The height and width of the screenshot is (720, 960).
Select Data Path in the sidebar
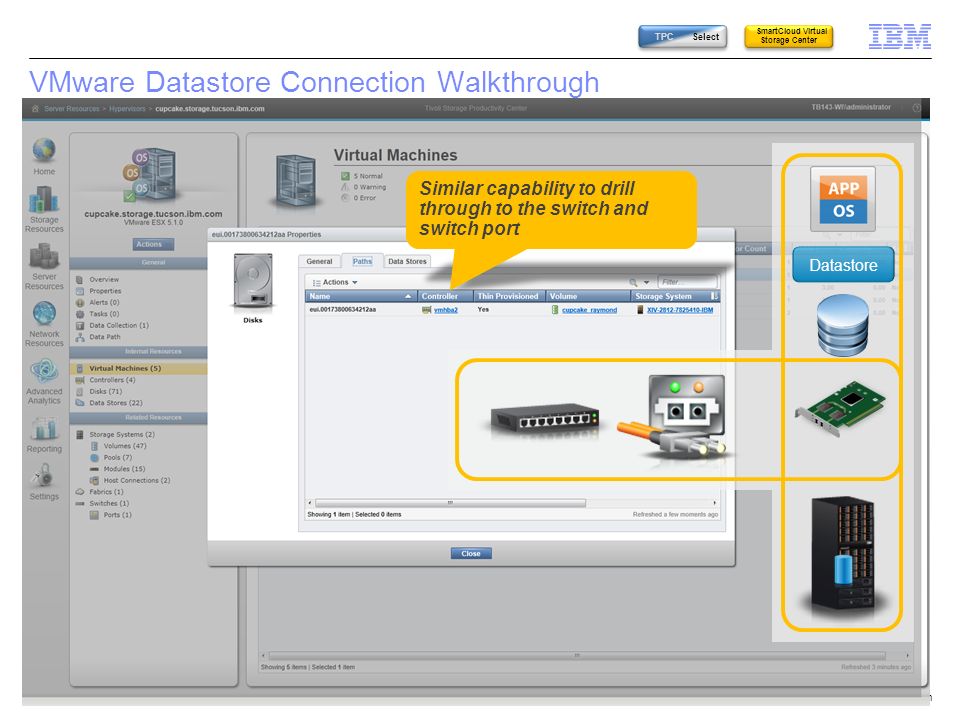pyautogui.click(x=105, y=337)
